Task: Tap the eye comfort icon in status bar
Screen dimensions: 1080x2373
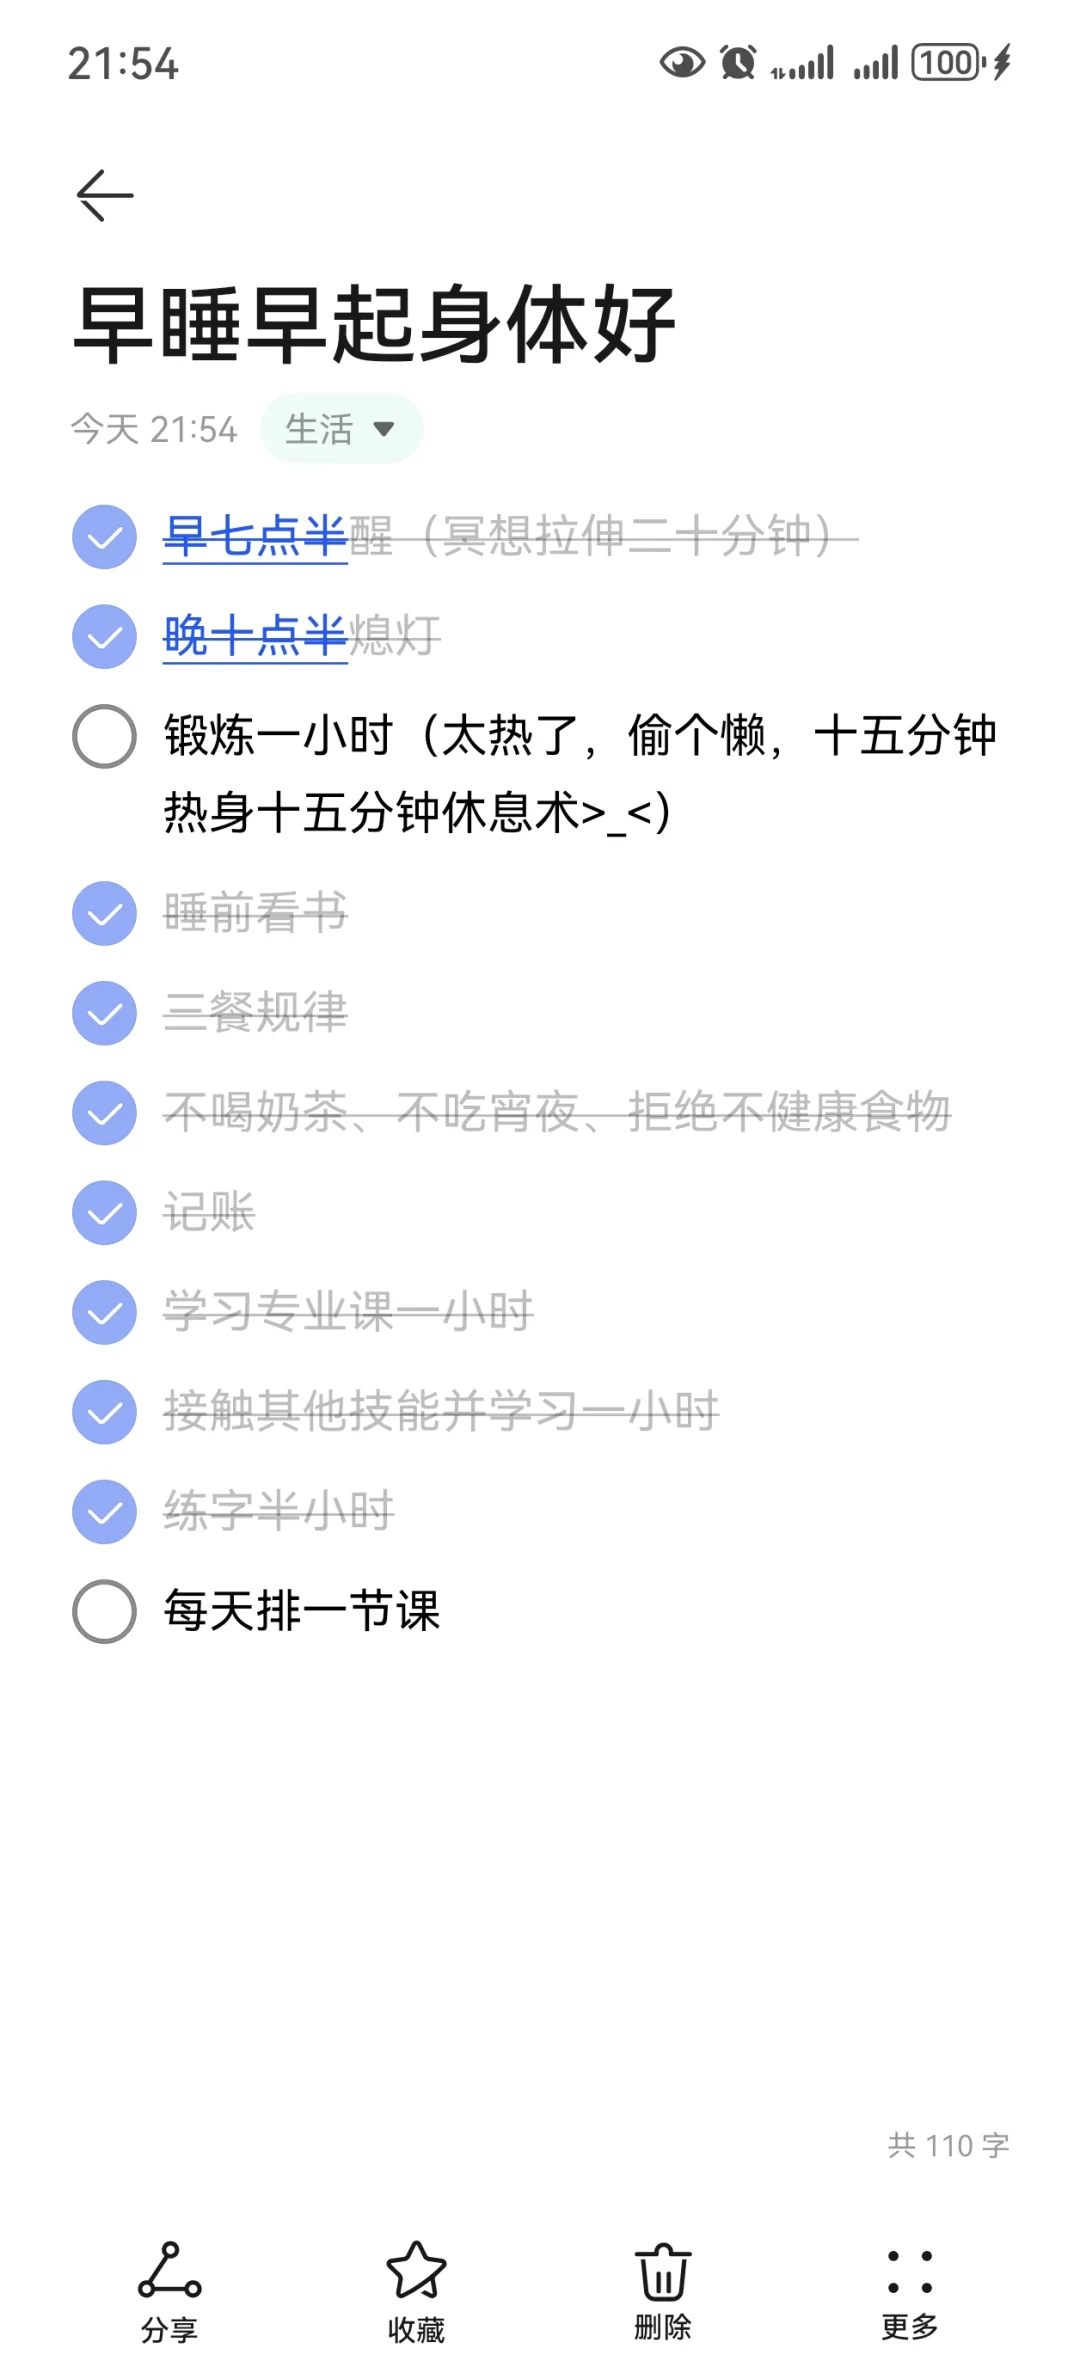Action: 682,63
